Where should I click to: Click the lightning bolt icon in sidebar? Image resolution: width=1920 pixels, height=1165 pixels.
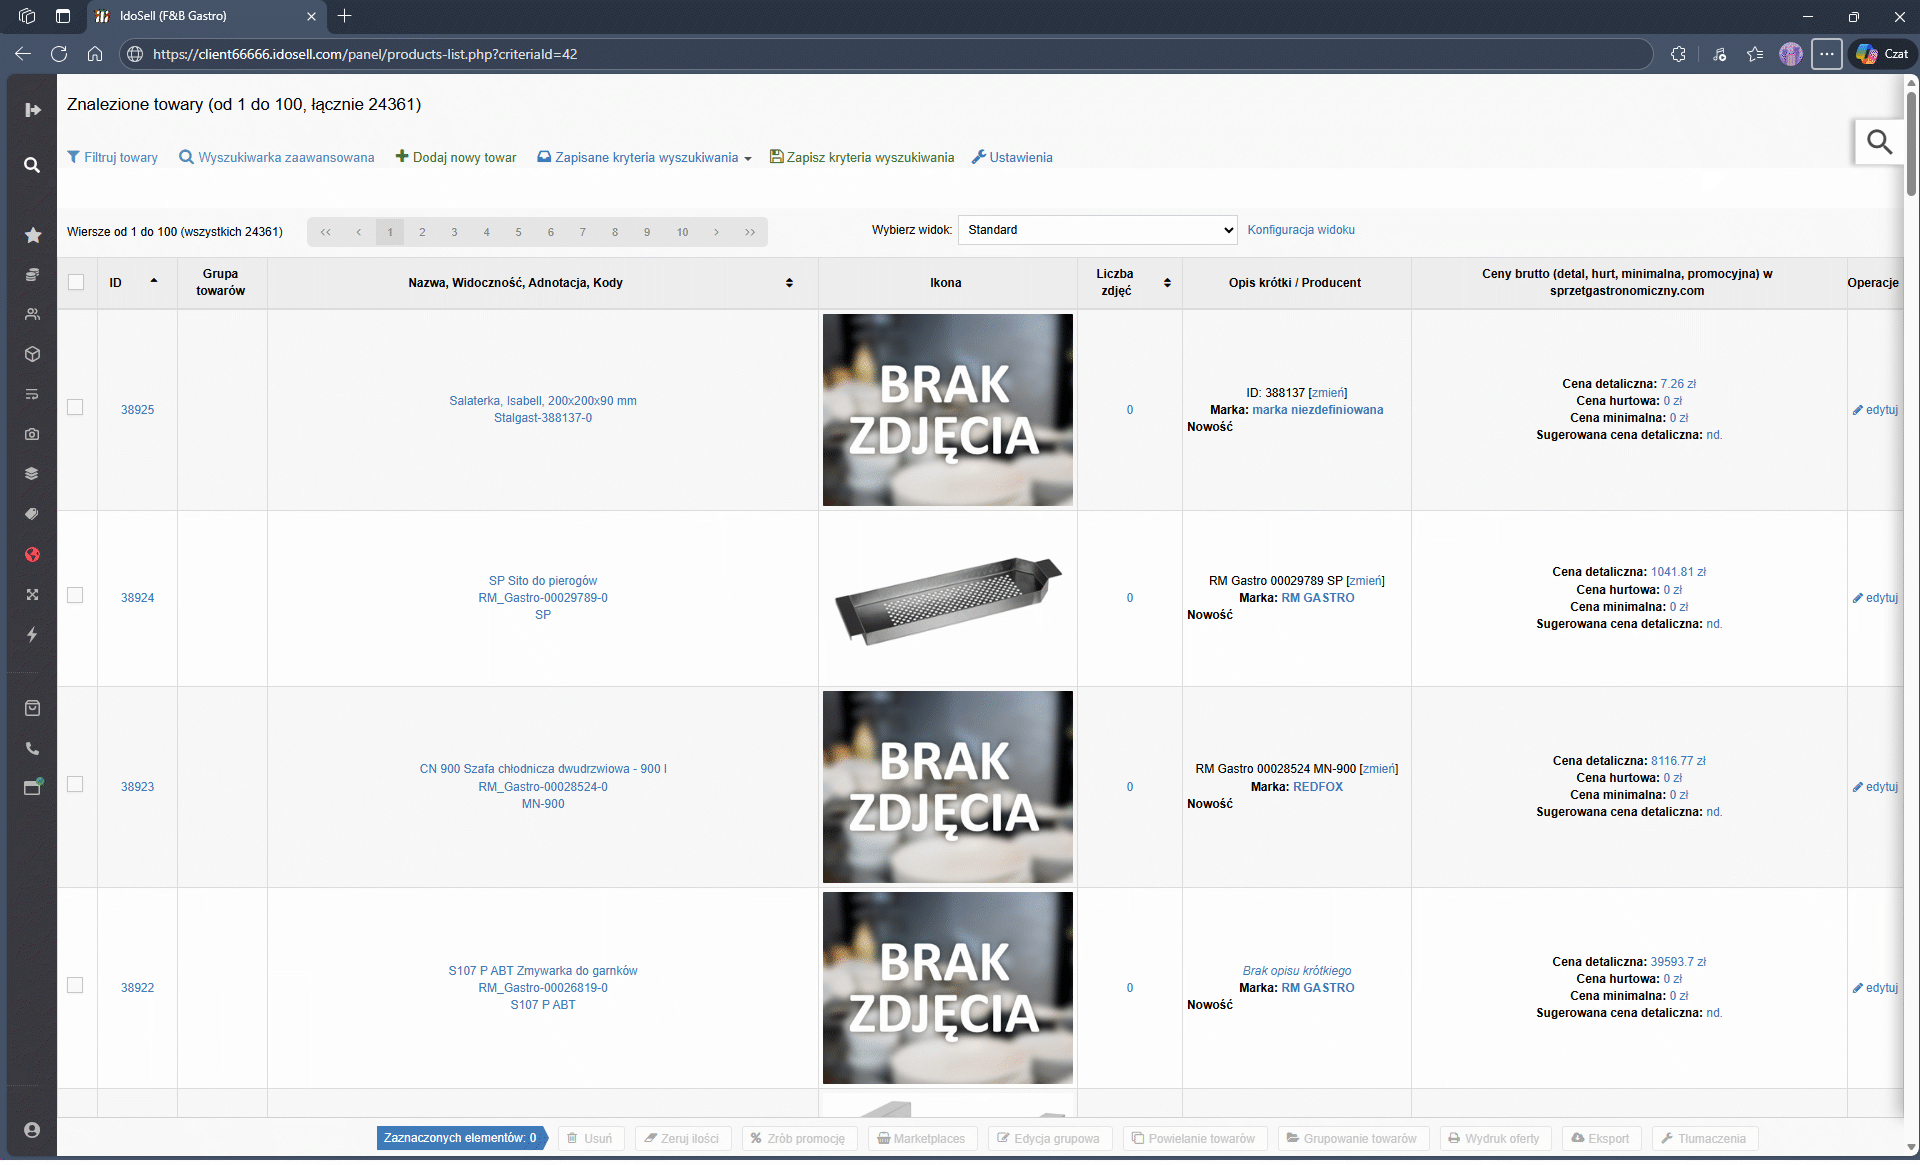coord(32,634)
